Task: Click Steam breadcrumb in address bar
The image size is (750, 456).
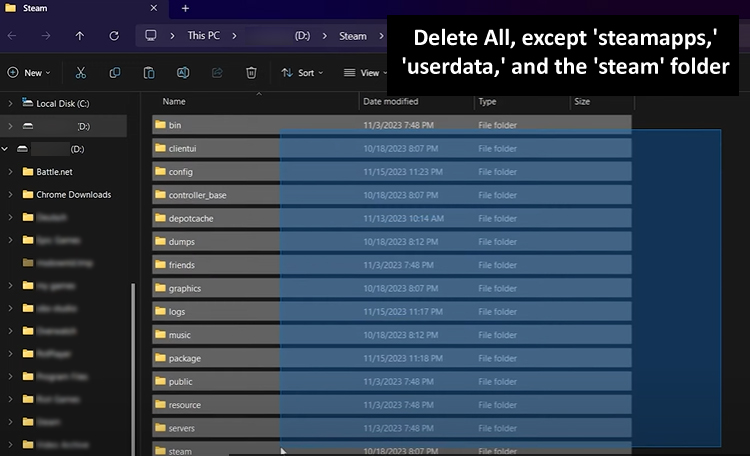Action: click(353, 36)
